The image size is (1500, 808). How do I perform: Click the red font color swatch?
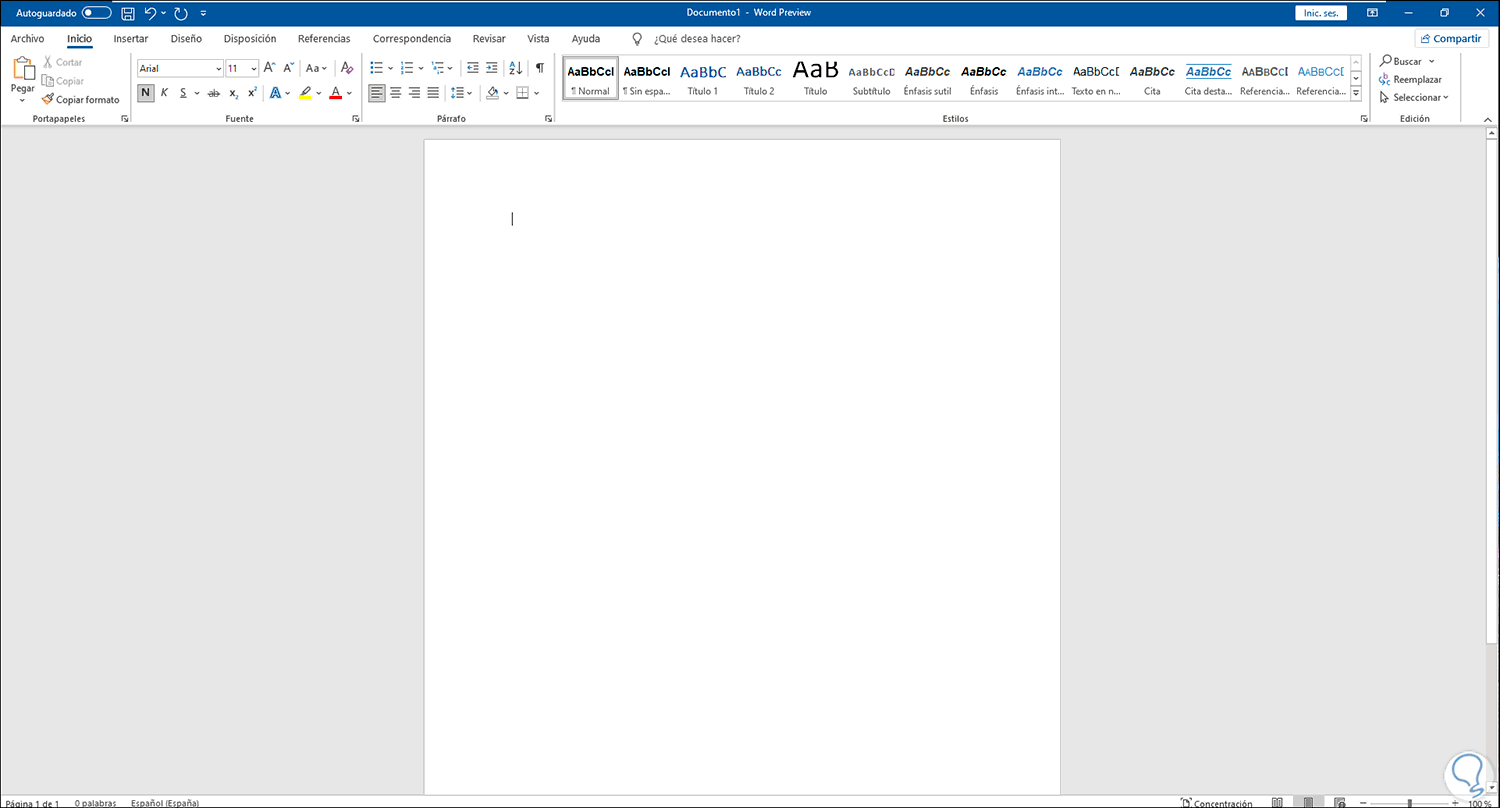[335, 94]
